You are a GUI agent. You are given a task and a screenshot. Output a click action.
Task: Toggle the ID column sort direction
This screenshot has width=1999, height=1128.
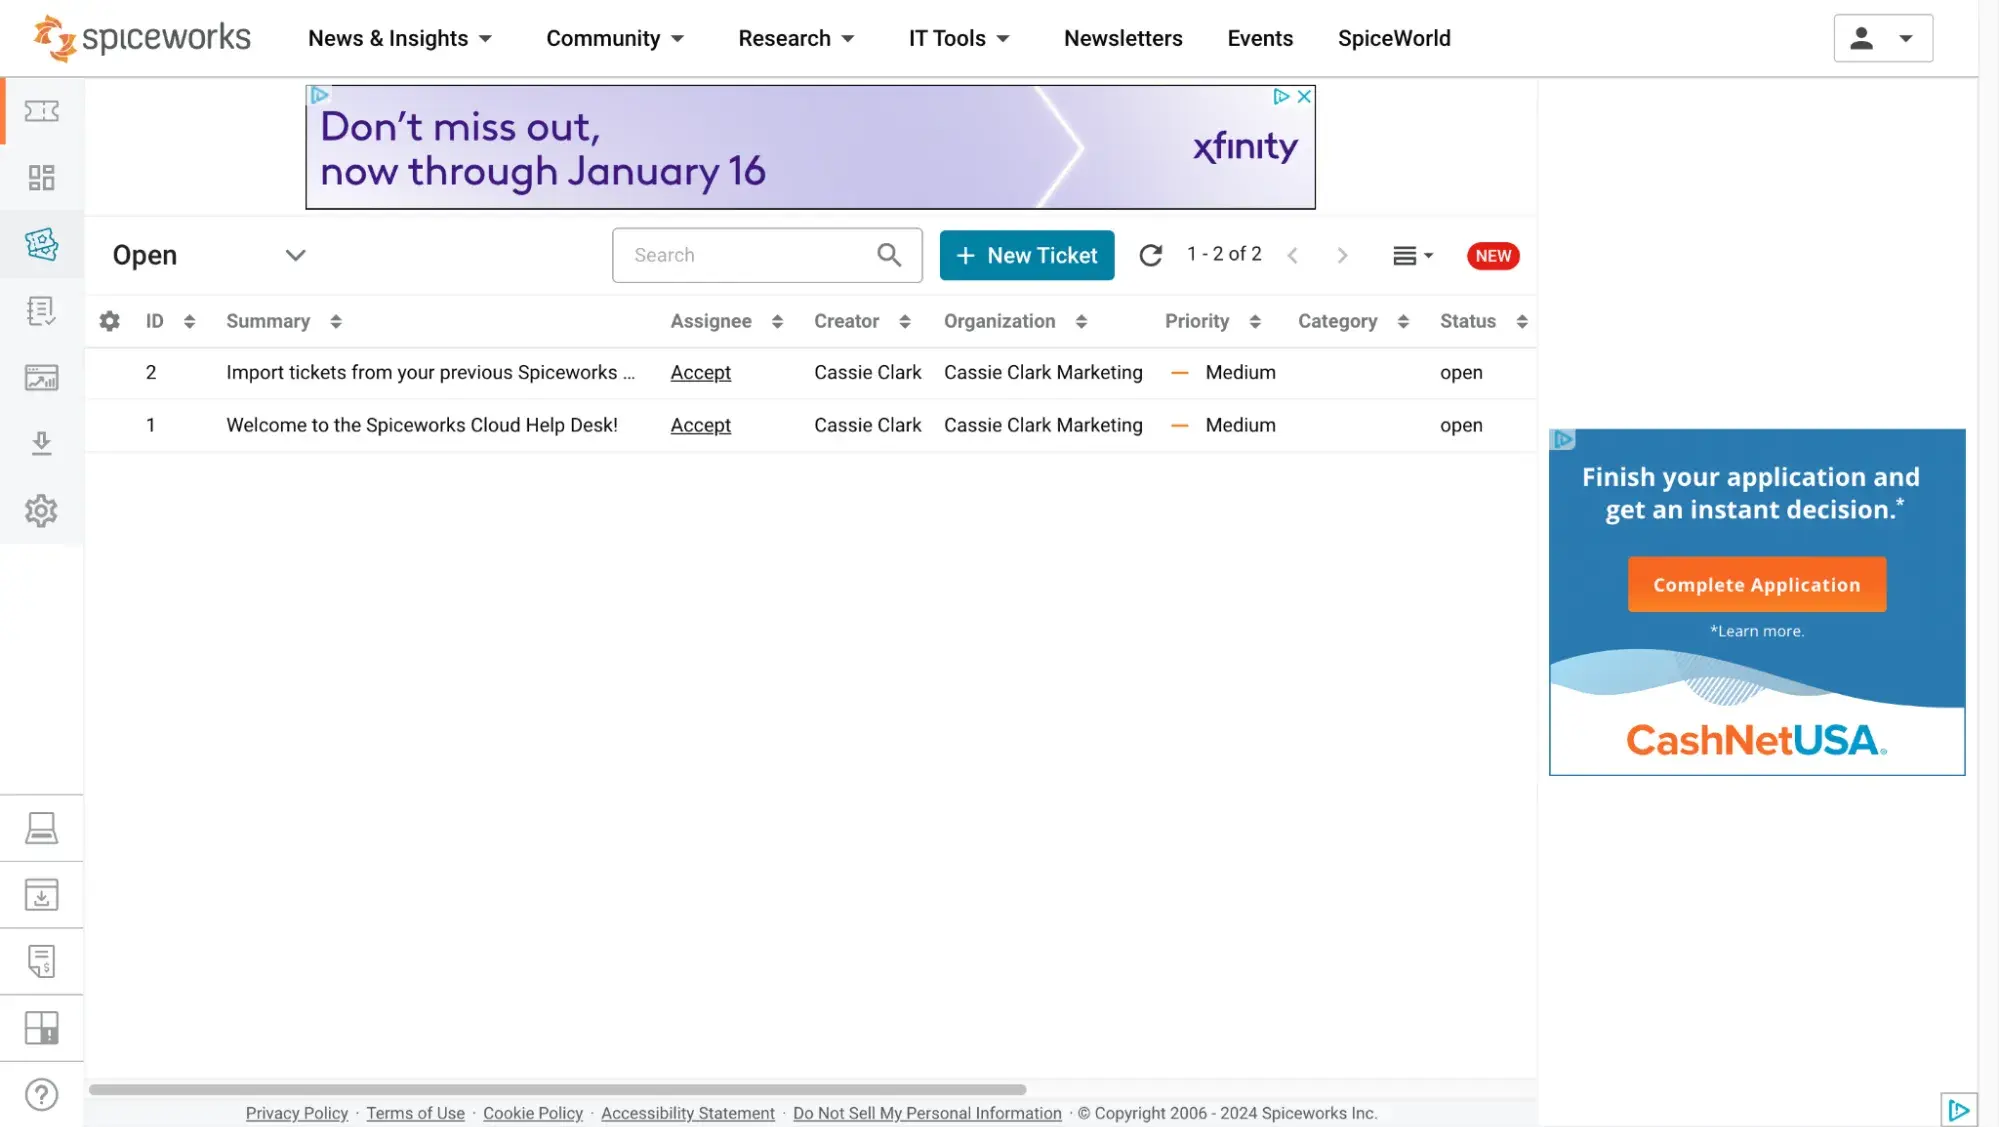(x=188, y=321)
